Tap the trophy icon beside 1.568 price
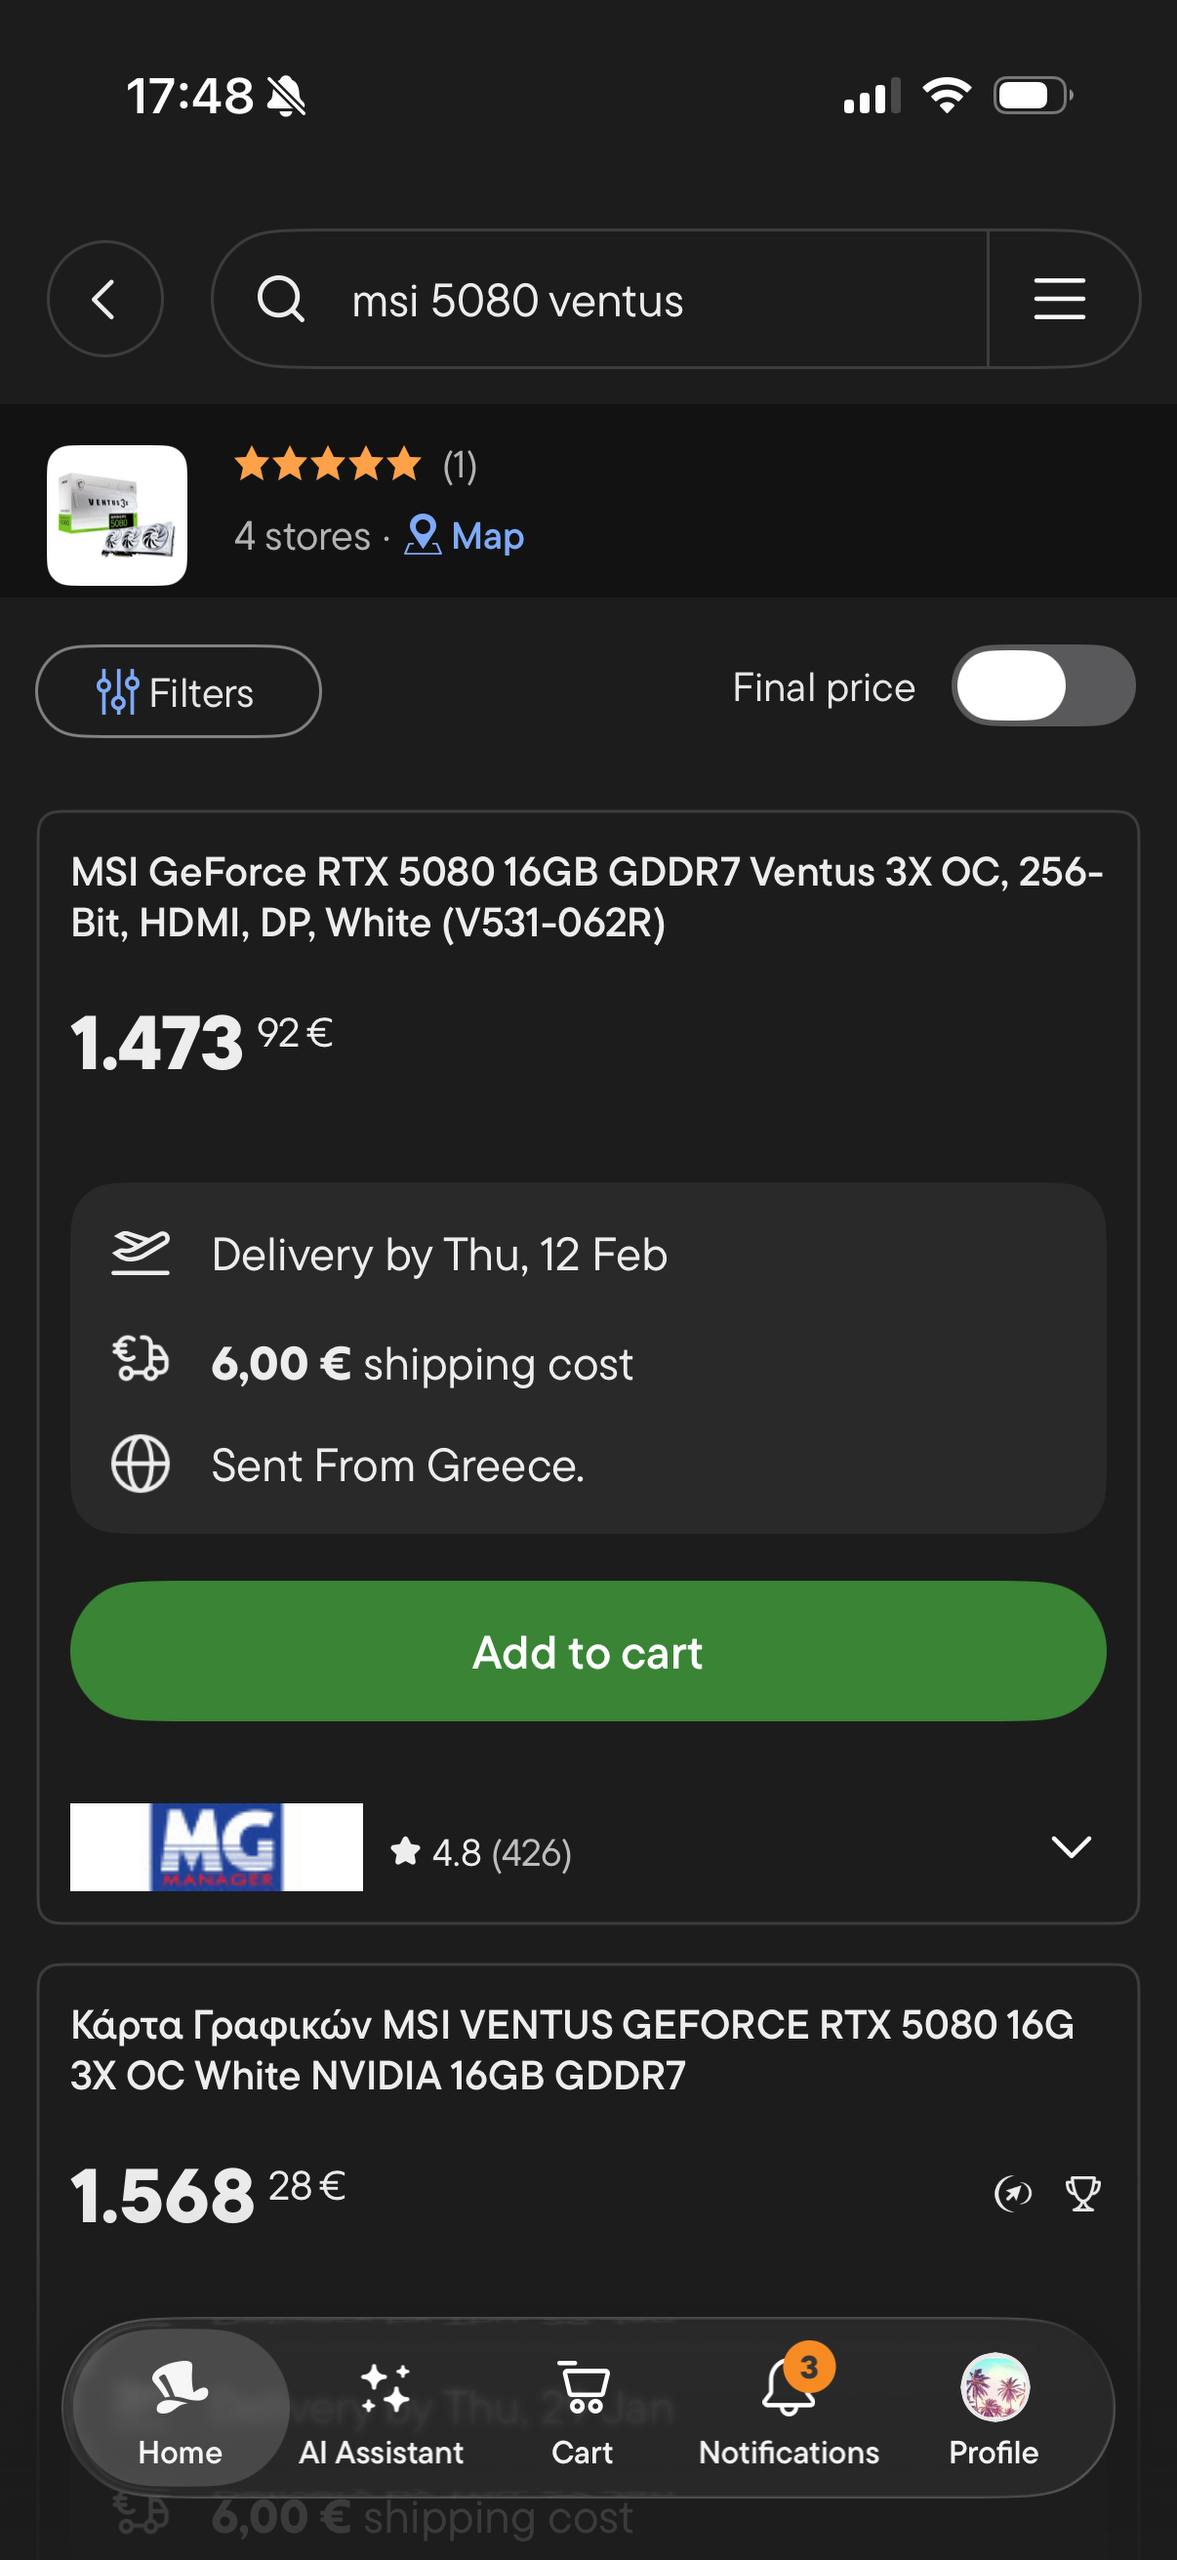The width and height of the screenshot is (1177, 2560). tap(1082, 2194)
